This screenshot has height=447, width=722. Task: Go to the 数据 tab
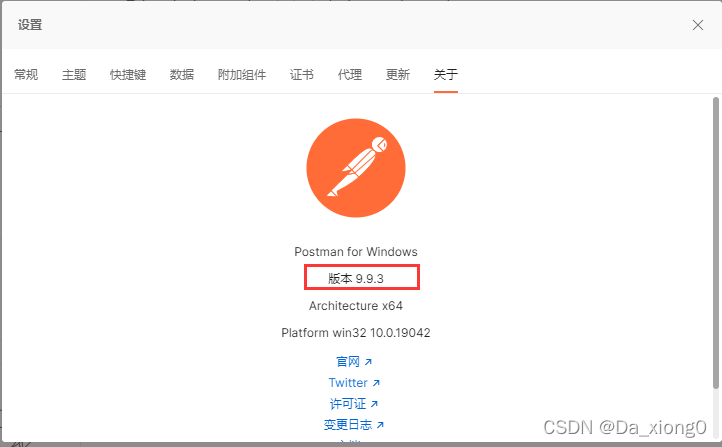[x=182, y=75]
